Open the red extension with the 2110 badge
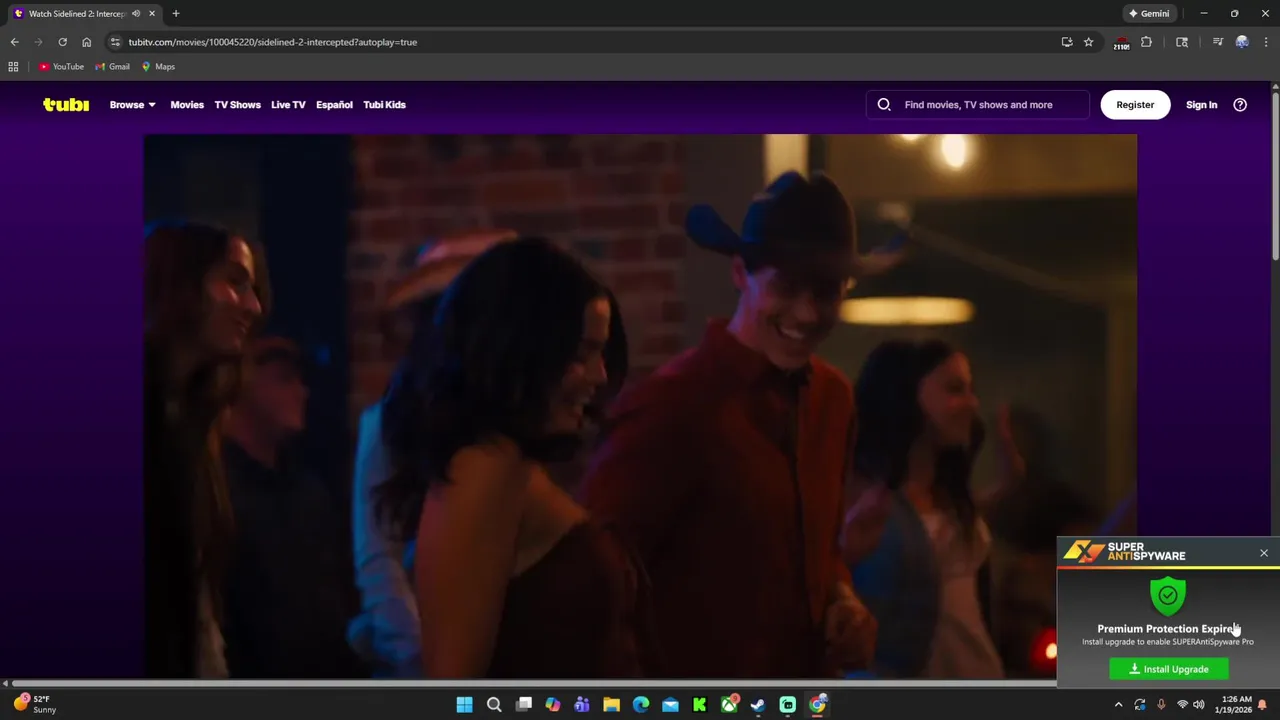The image size is (1280, 720). coord(1122,42)
